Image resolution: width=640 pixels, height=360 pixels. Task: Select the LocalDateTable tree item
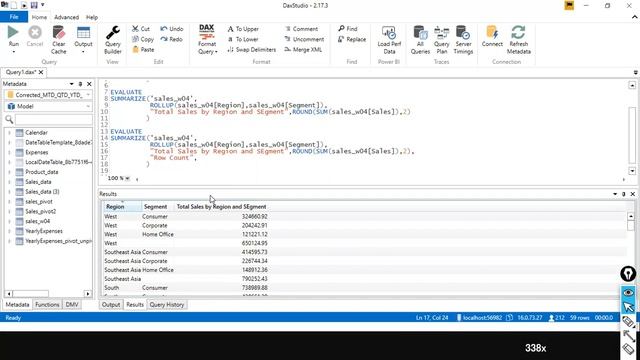click(57, 162)
